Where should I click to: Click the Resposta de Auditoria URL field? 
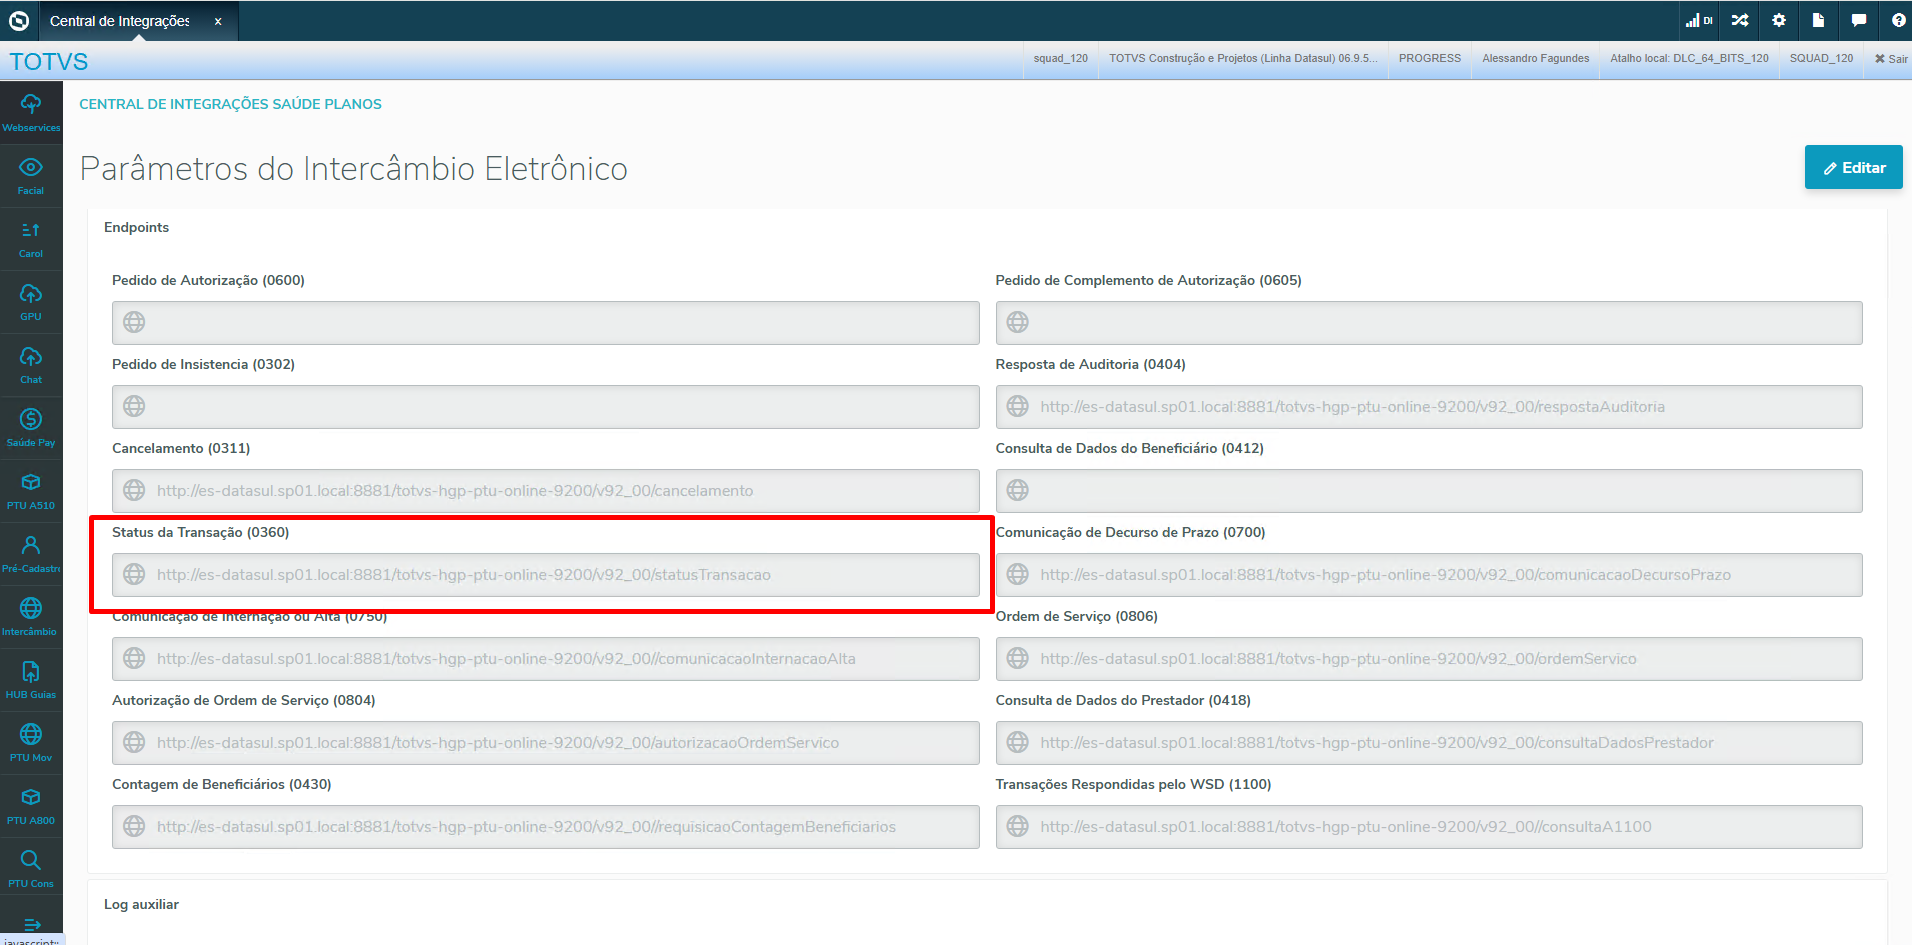(1428, 407)
